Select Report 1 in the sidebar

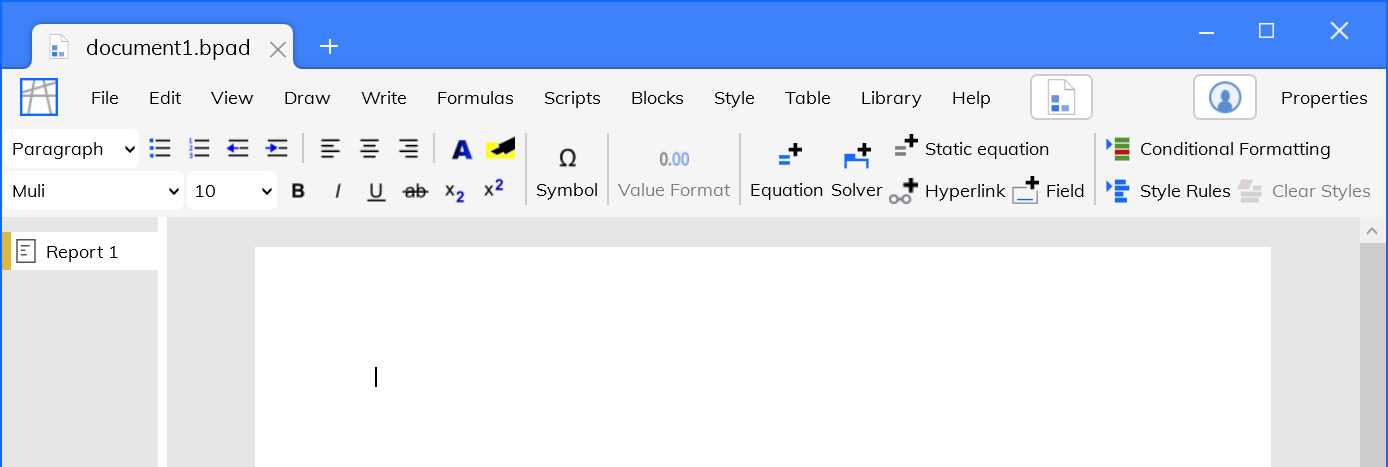tap(80, 251)
